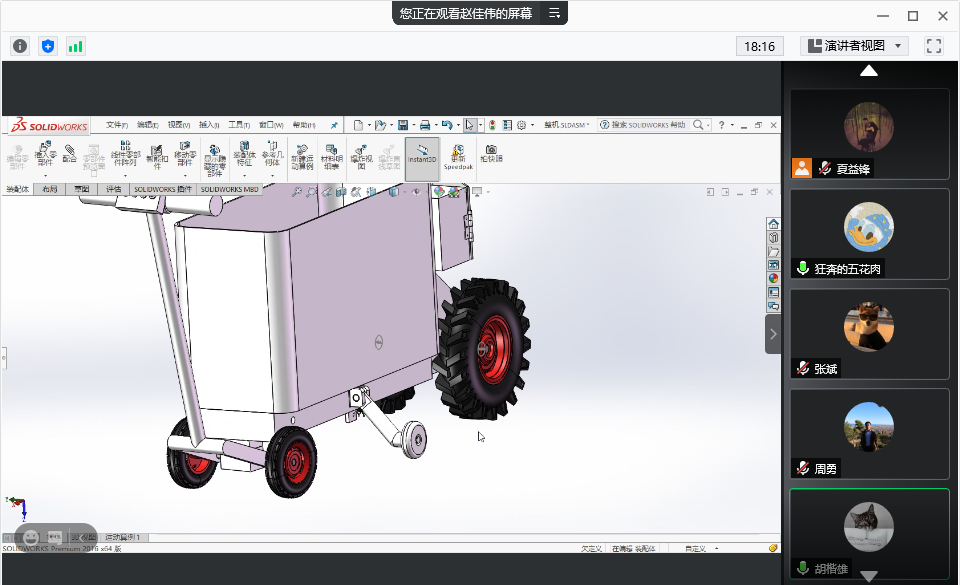Click the muted microphone icon for 周勇

[803, 469]
